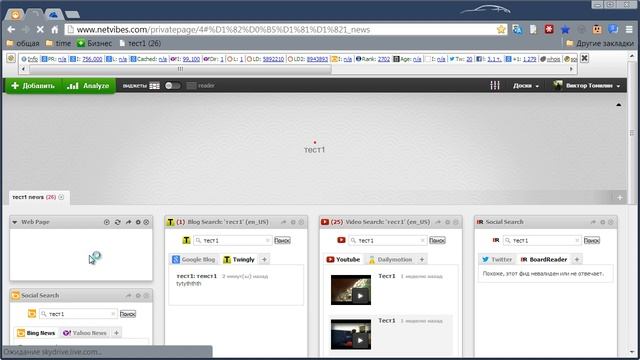Click the widgets grid view icon
640x360 pixels.
click(x=154, y=86)
